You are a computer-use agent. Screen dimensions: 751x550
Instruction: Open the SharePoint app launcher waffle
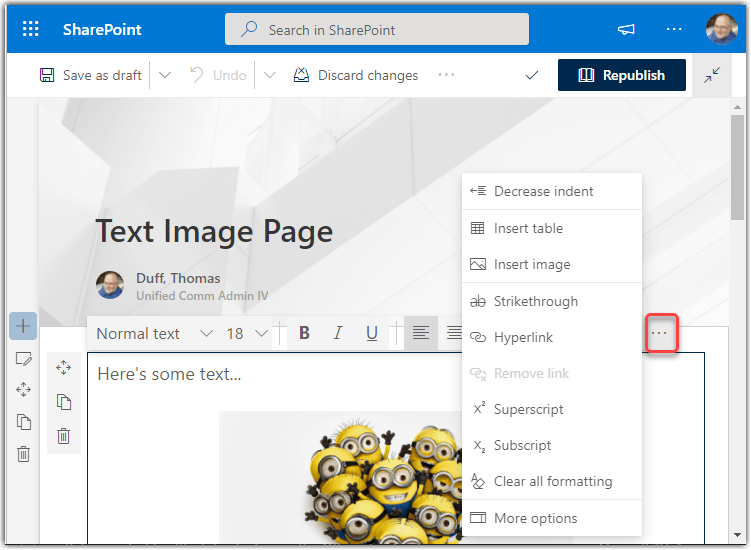31,29
